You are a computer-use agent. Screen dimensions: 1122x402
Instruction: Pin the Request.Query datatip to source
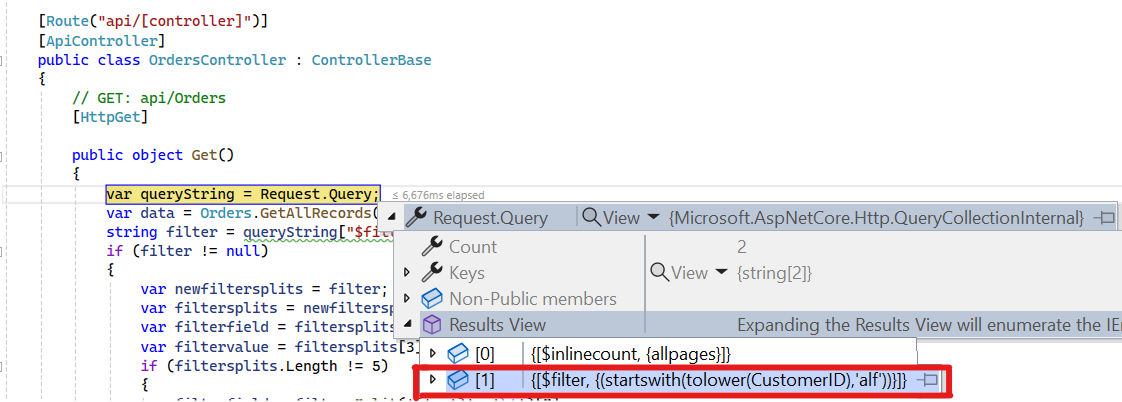(1104, 218)
